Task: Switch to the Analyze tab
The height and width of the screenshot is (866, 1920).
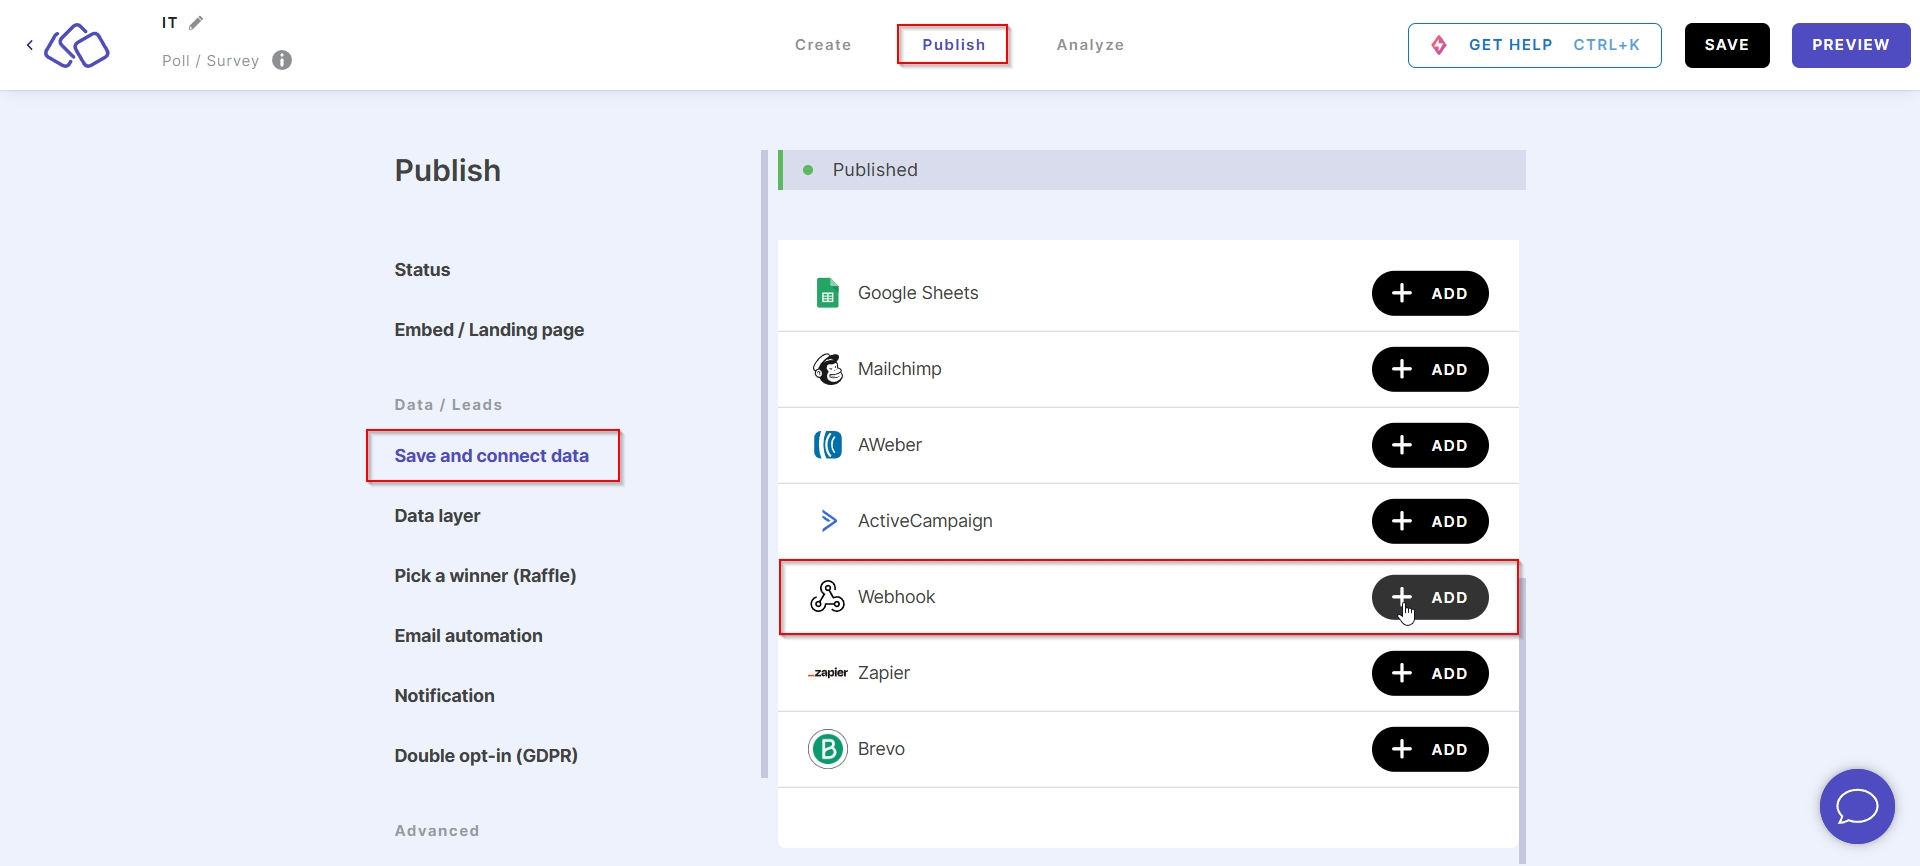Action: 1090,45
